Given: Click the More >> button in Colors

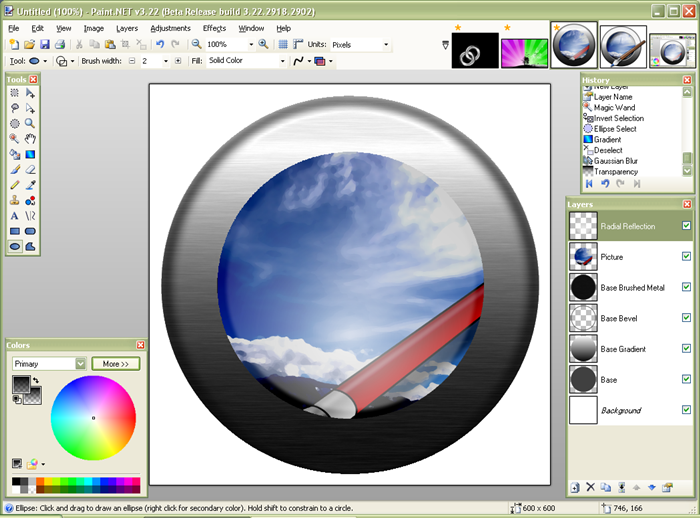Looking at the screenshot, I should (116, 363).
